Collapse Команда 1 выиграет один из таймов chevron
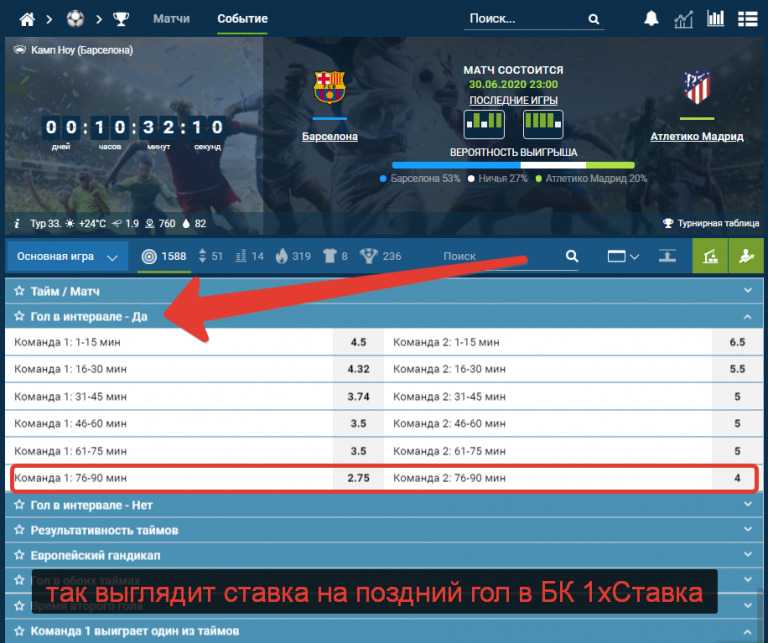This screenshot has width=768, height=643. tap(747, 631)
